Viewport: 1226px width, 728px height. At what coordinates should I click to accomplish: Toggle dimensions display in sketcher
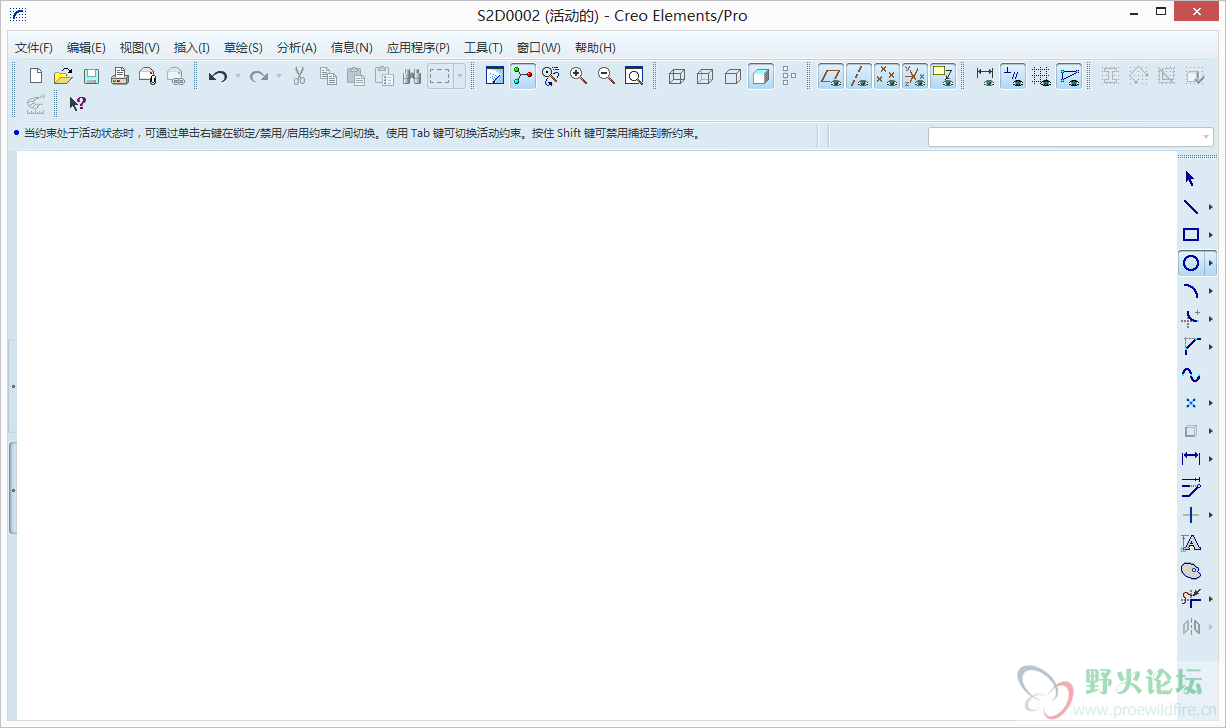pos(985,76)
